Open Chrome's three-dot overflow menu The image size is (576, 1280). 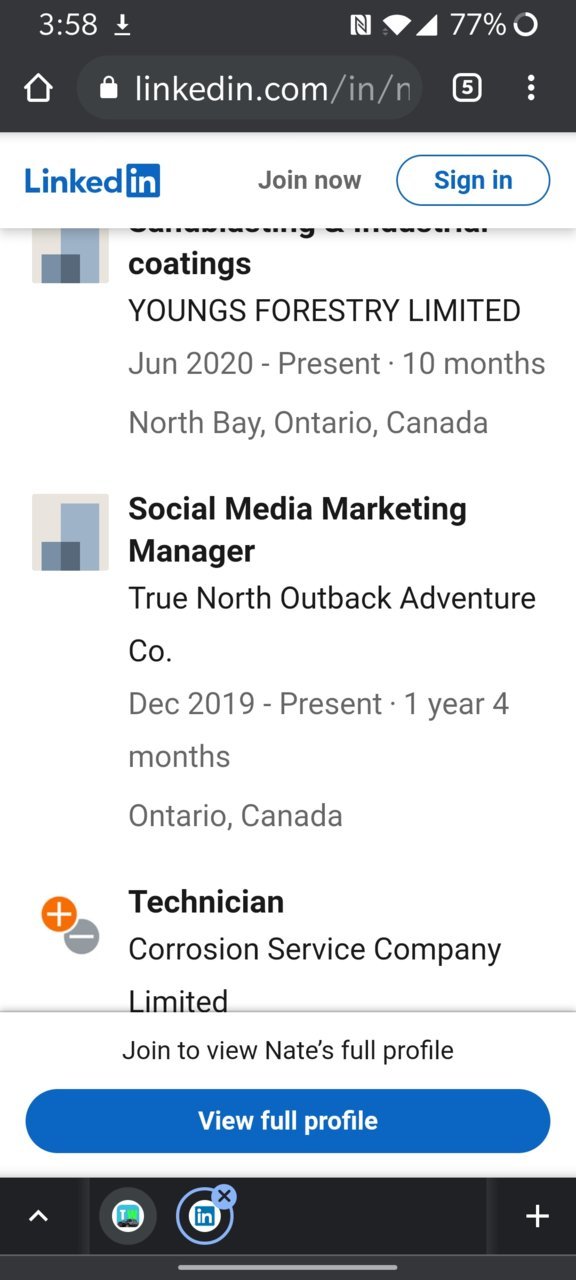(531, 88)
